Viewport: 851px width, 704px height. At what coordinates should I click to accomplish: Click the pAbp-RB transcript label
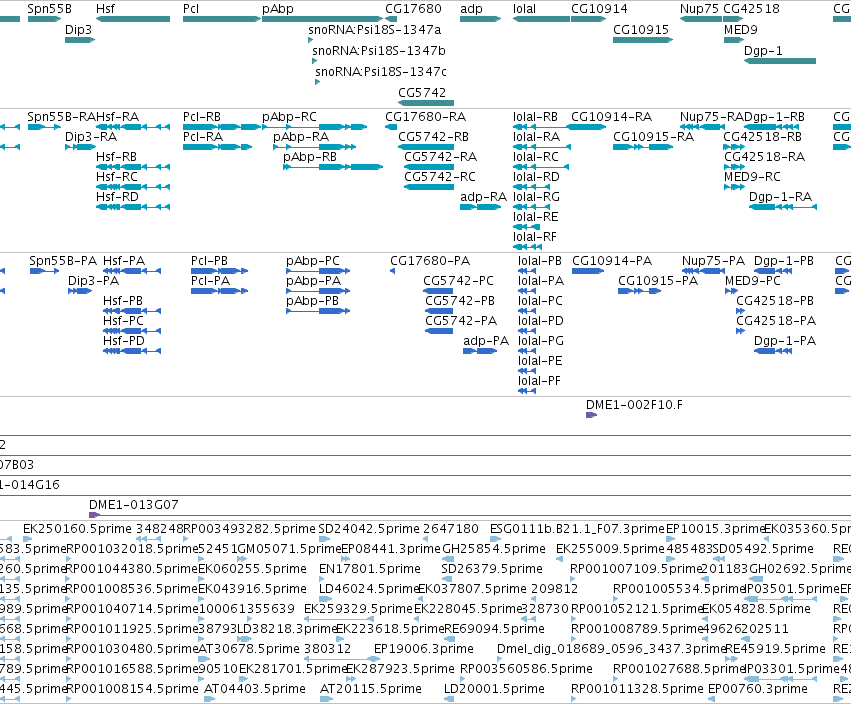pyautogui.click(x=310, y=157)
